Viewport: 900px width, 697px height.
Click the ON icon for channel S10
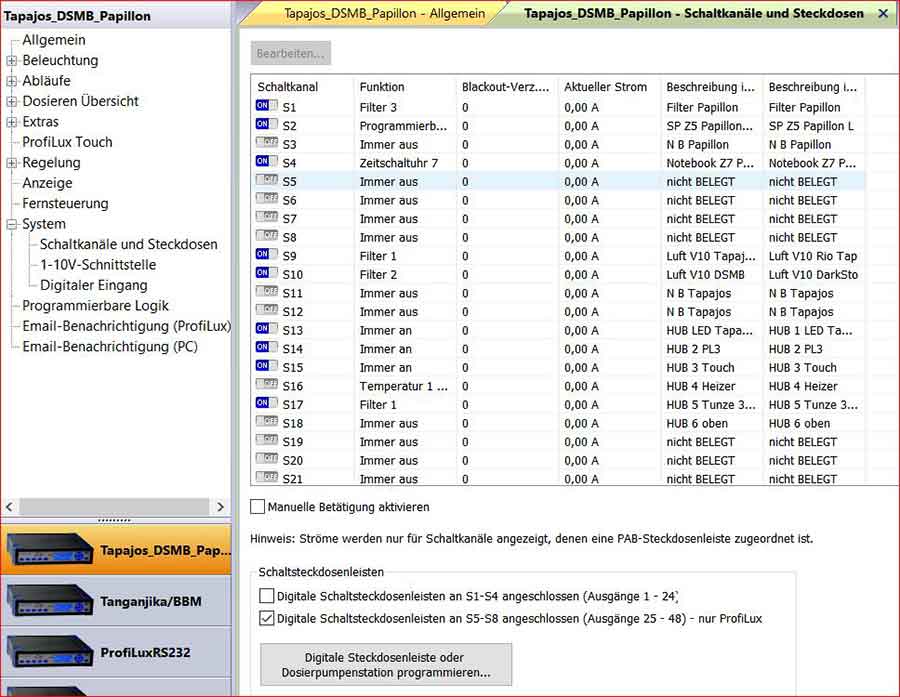[x=266, y=274]
